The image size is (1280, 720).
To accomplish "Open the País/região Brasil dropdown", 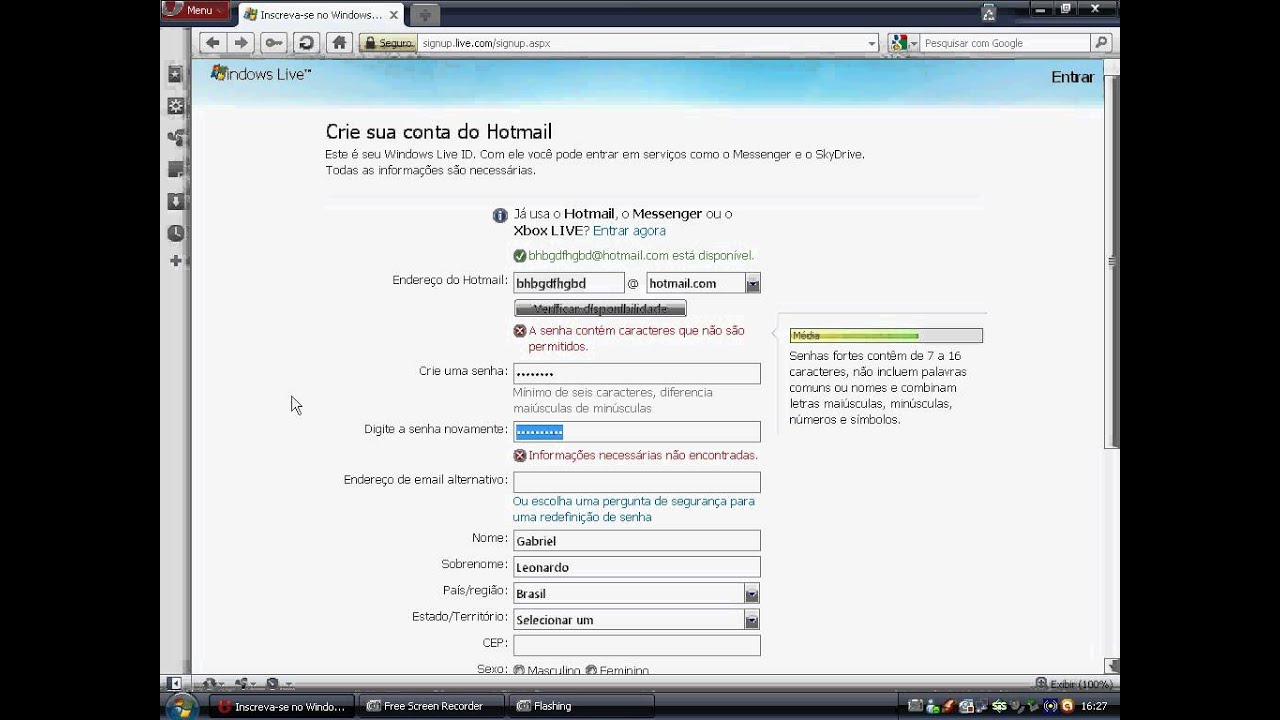I will pyautogui.click(x=752, y=594).
